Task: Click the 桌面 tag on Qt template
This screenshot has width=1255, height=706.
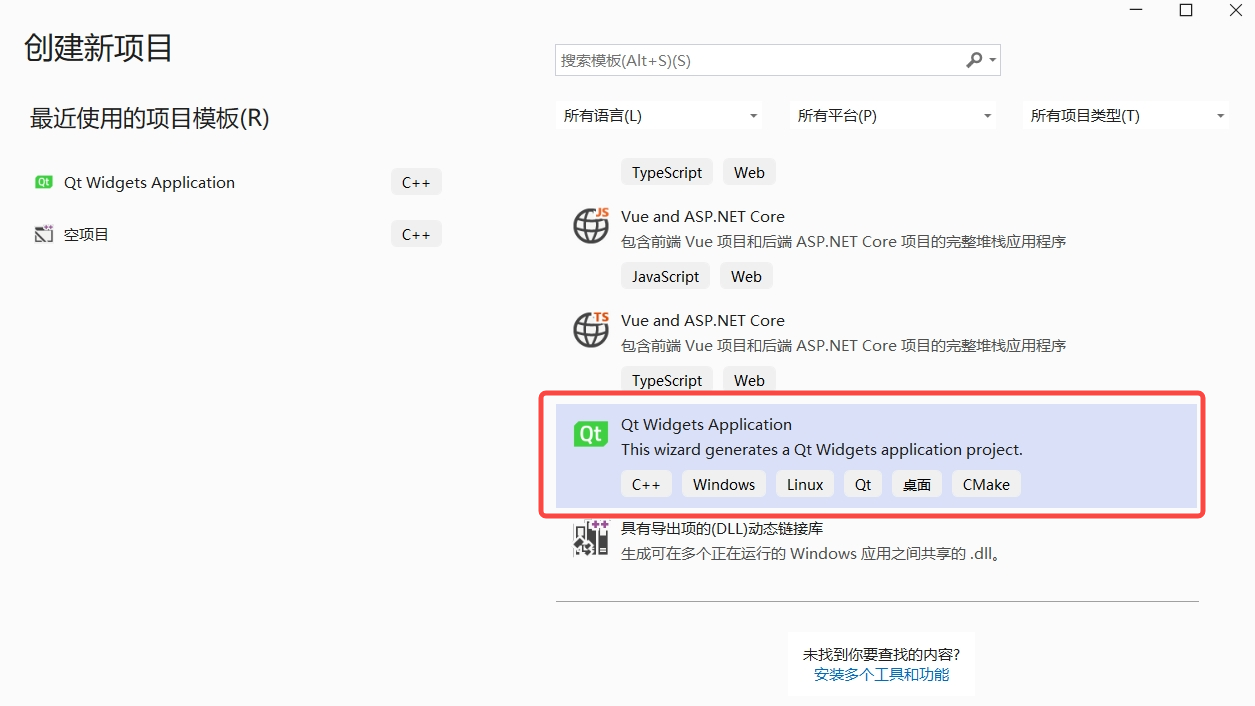Action: [916, 484]
